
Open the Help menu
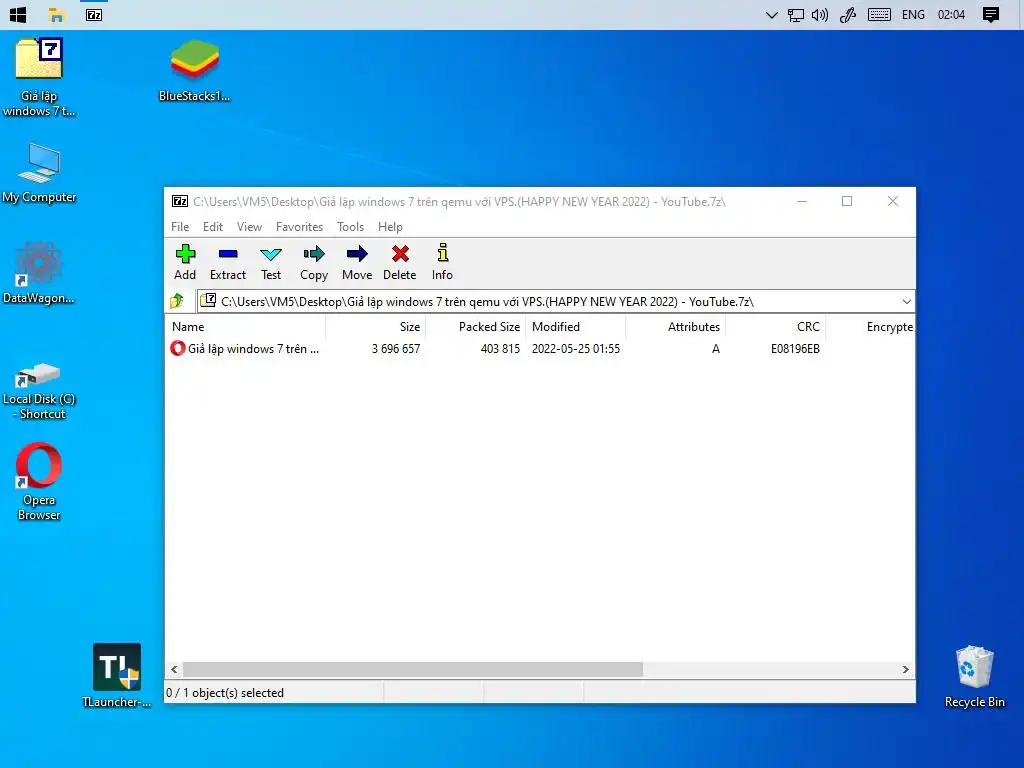pyautogui.click(x=391, y=227)
